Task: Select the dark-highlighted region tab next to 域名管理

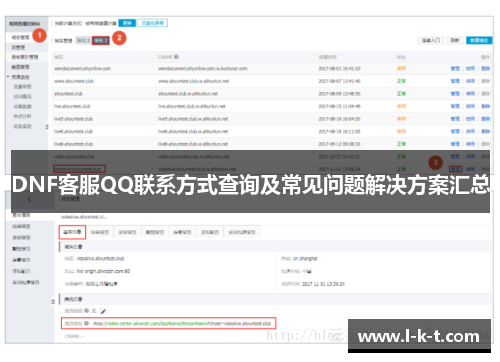Action: click(x=101, y=41)
